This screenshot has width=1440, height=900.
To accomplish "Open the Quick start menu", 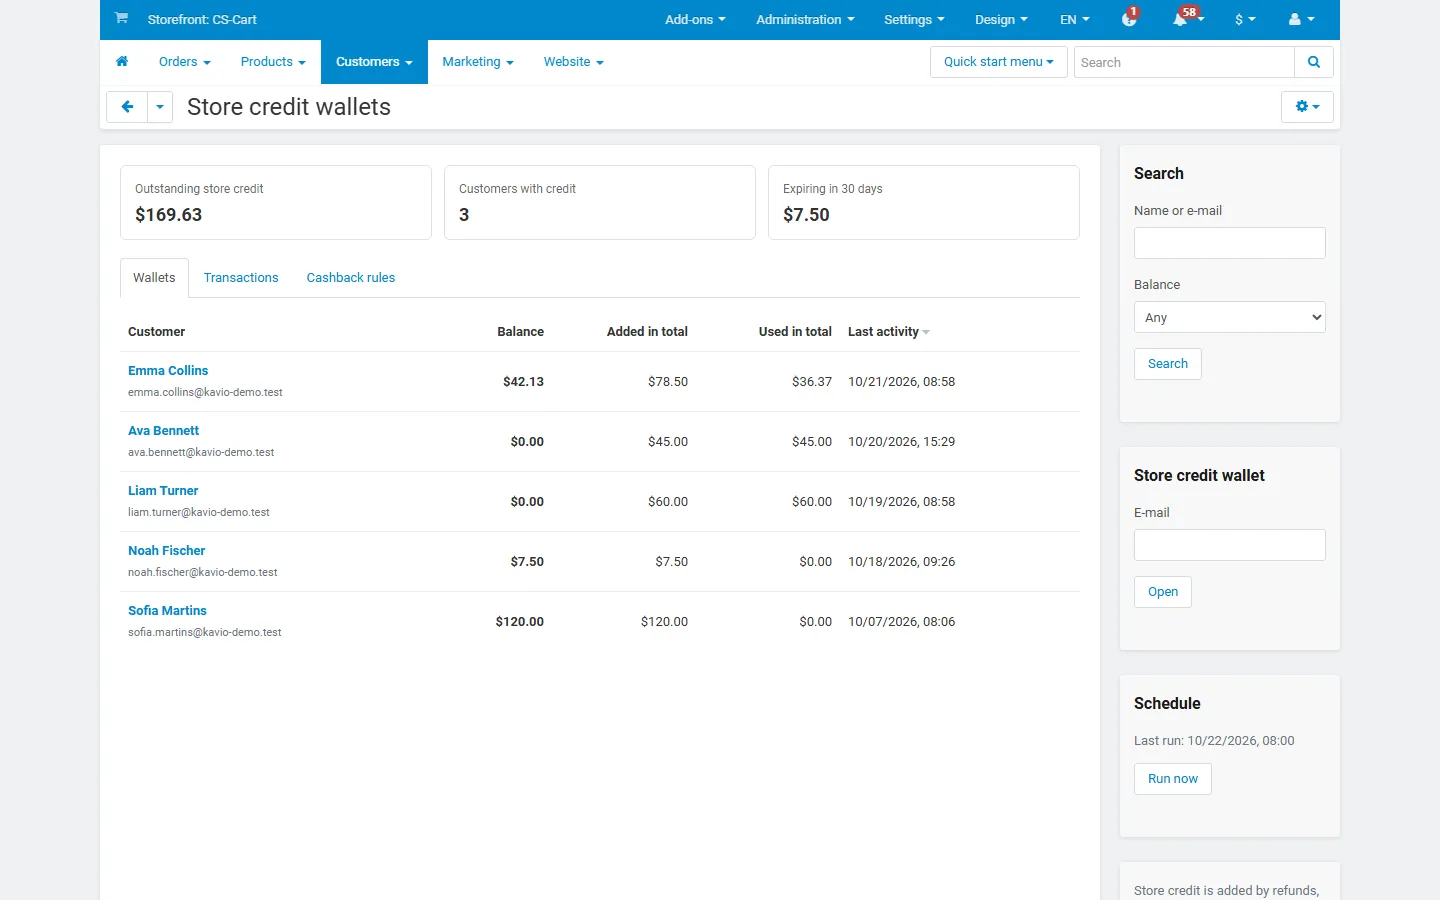I will tap(998, 62).
